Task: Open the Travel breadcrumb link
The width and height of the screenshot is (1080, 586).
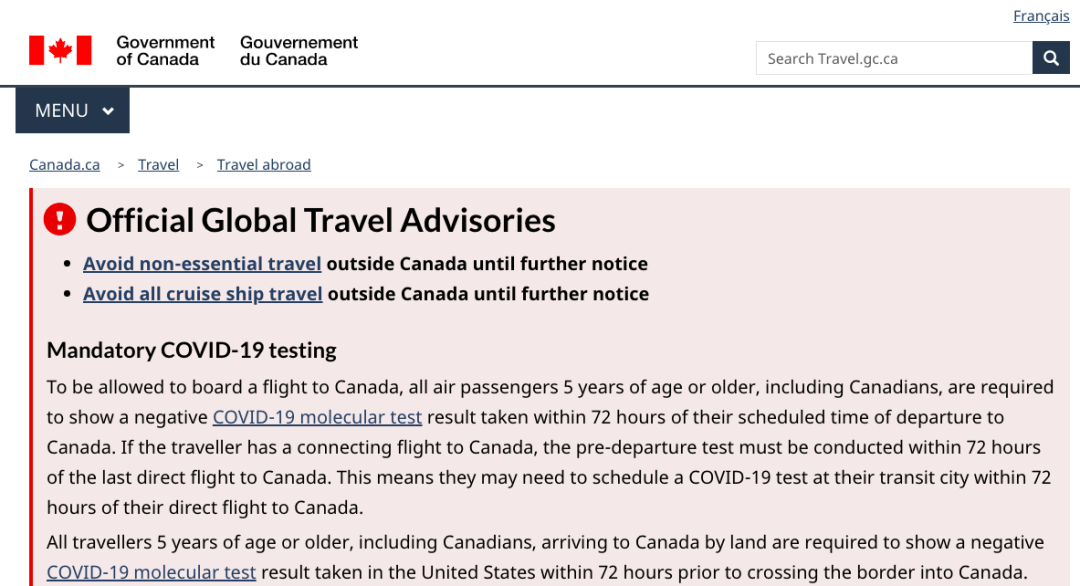Action: coord(158,165)
